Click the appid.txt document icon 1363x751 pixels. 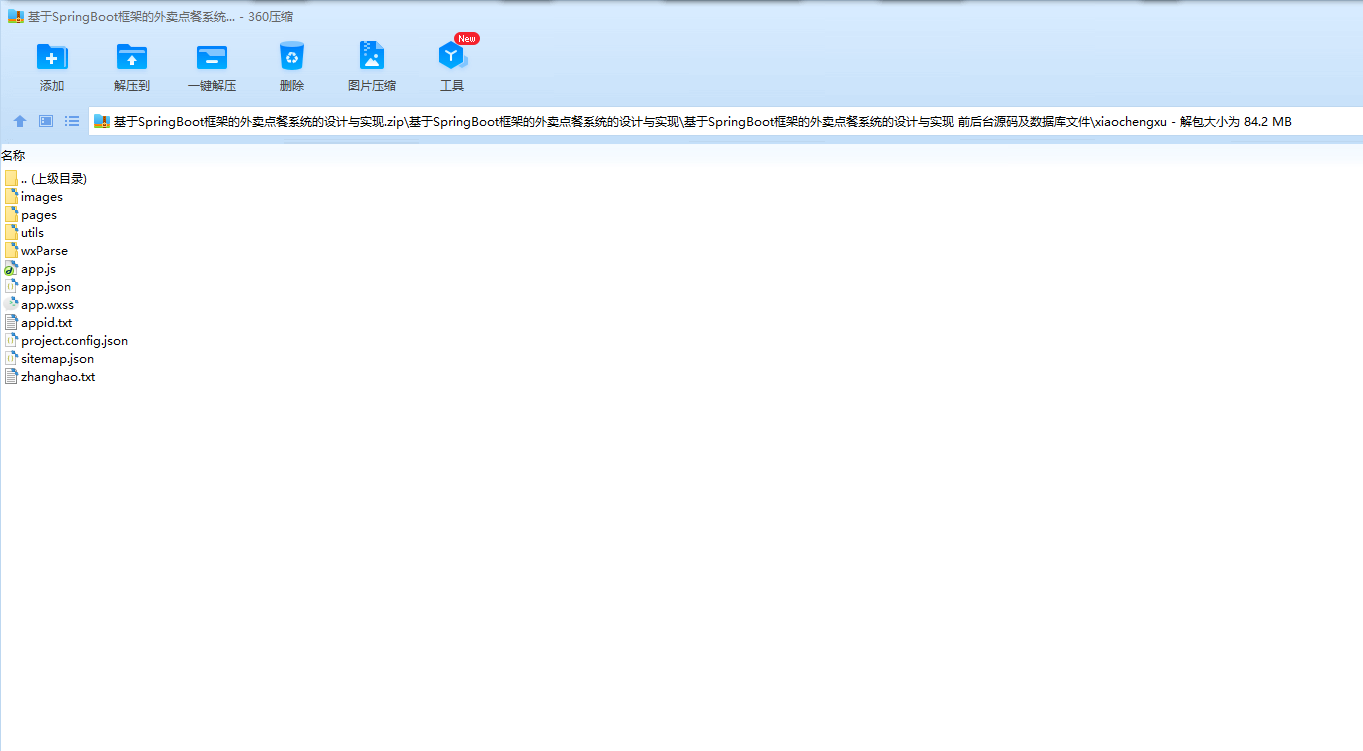point(11,322)
